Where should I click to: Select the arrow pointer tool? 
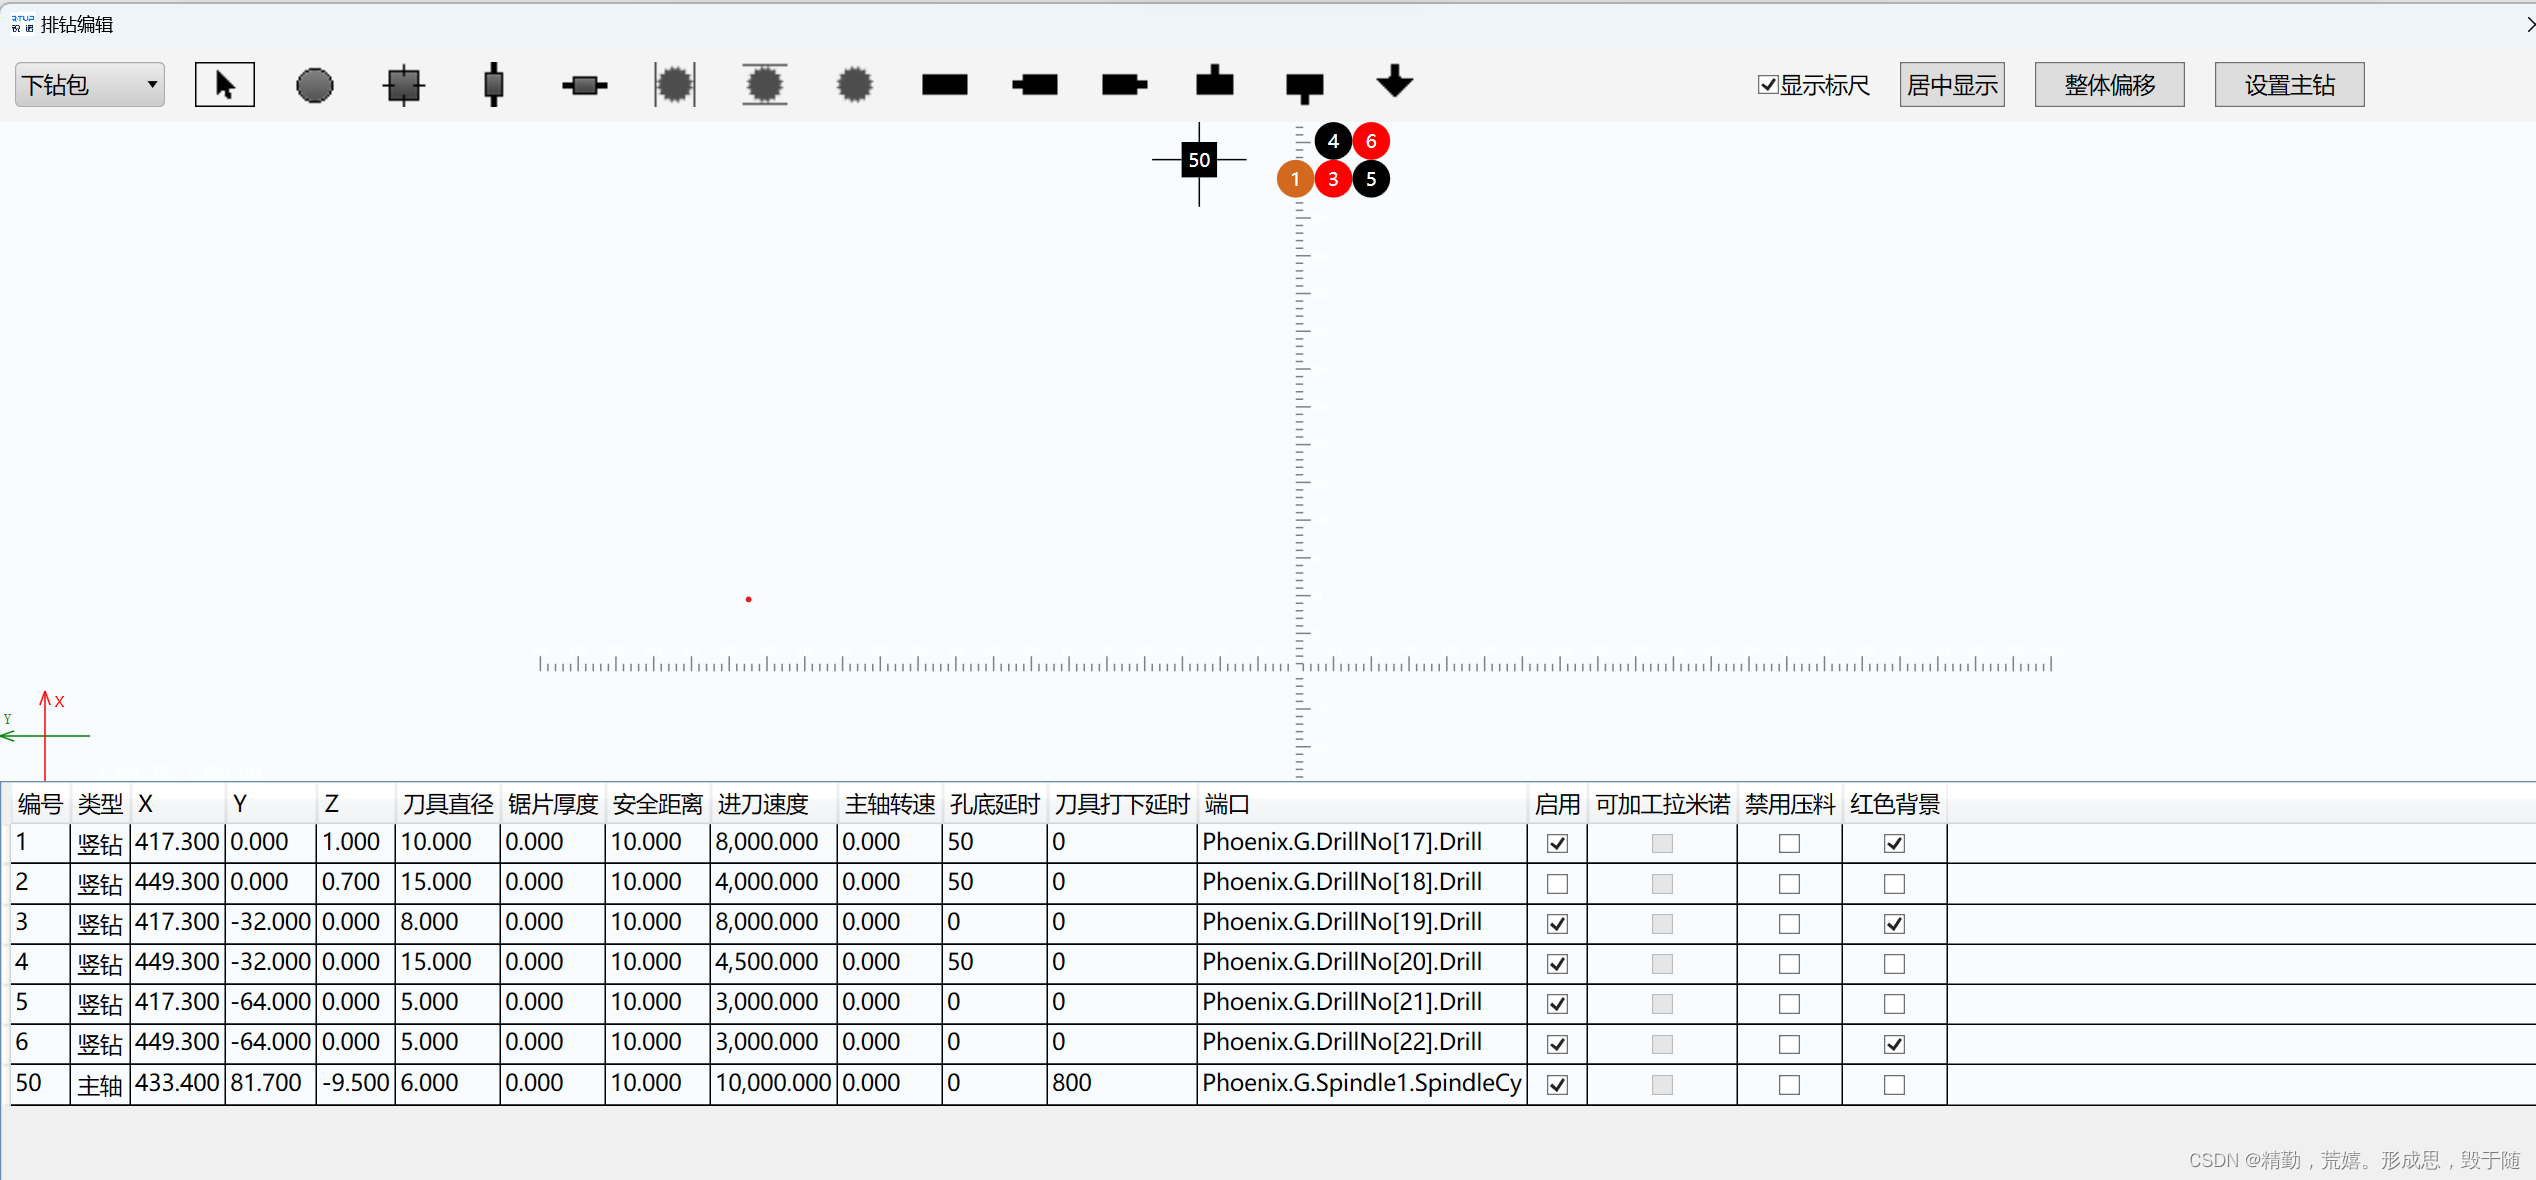click(x=224, y=85)
